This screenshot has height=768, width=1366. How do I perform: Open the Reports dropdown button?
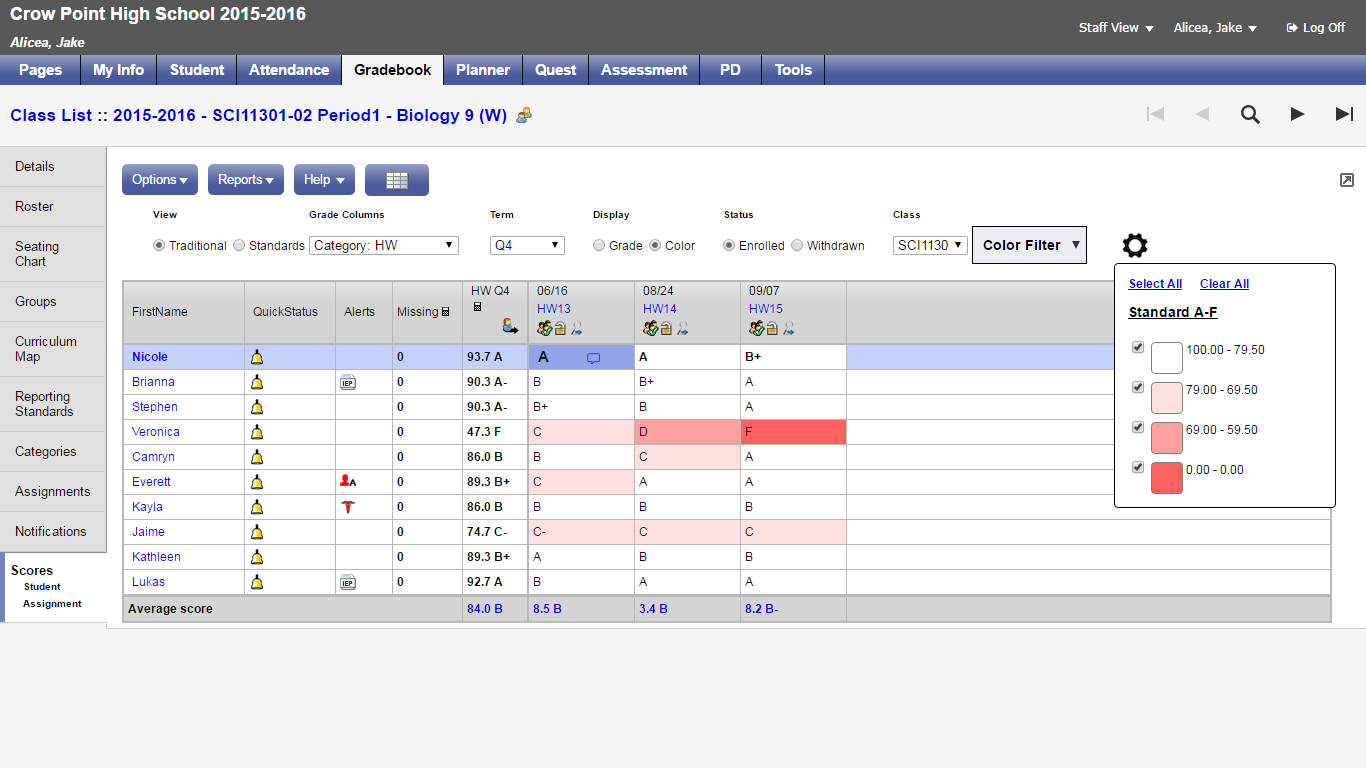pyautogui.click(x=246, y=180)
